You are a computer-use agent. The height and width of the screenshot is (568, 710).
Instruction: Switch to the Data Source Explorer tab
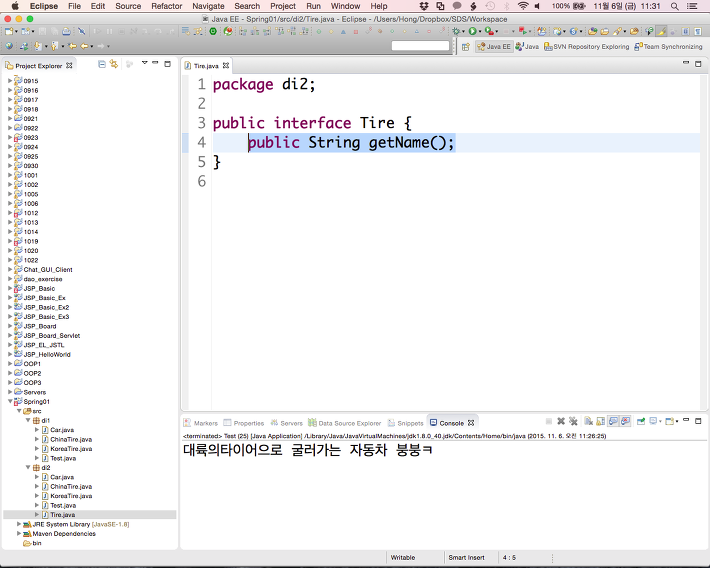(345, 423)
